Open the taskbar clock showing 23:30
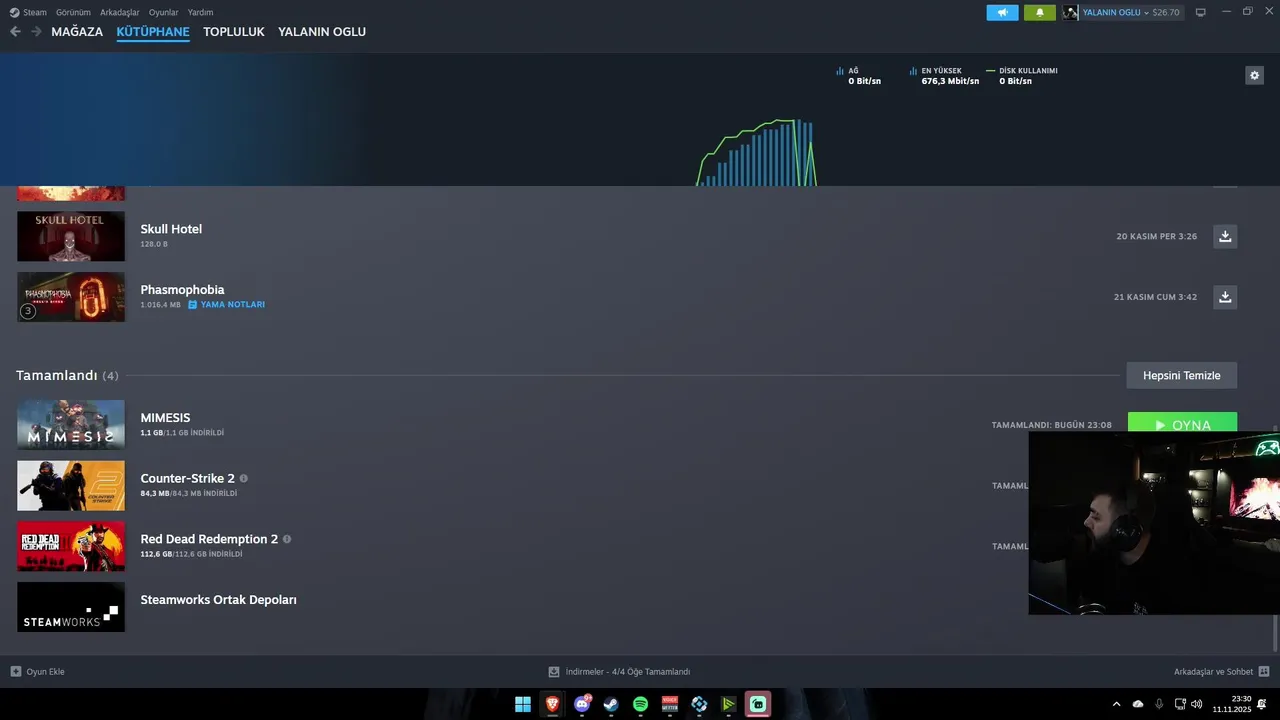The width and height of the screenshot is (1280, 720). [x=1232, y=704]
